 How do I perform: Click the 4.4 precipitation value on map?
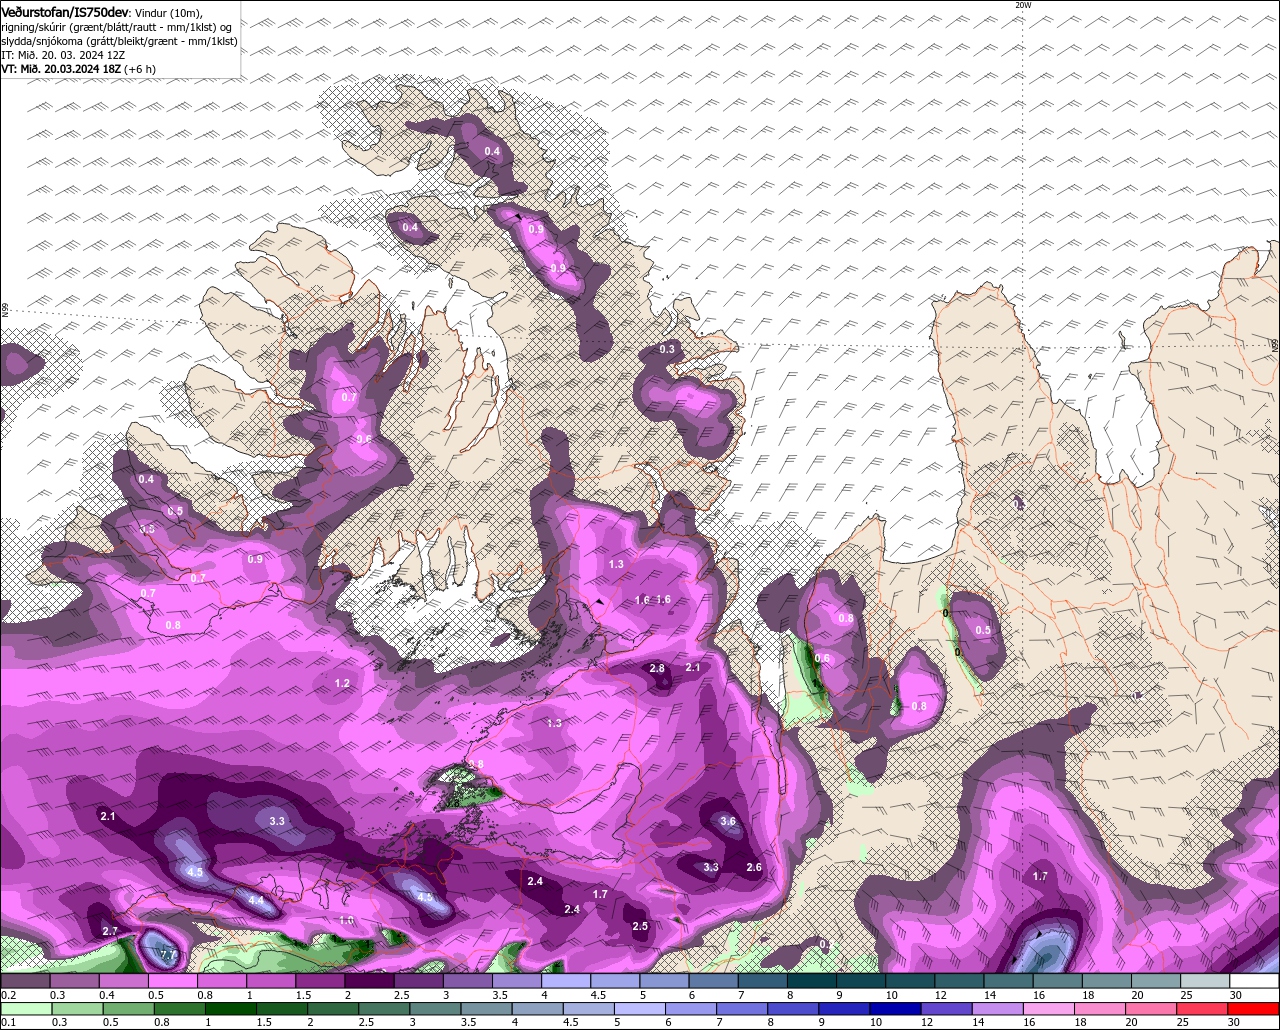click(256, 900)
